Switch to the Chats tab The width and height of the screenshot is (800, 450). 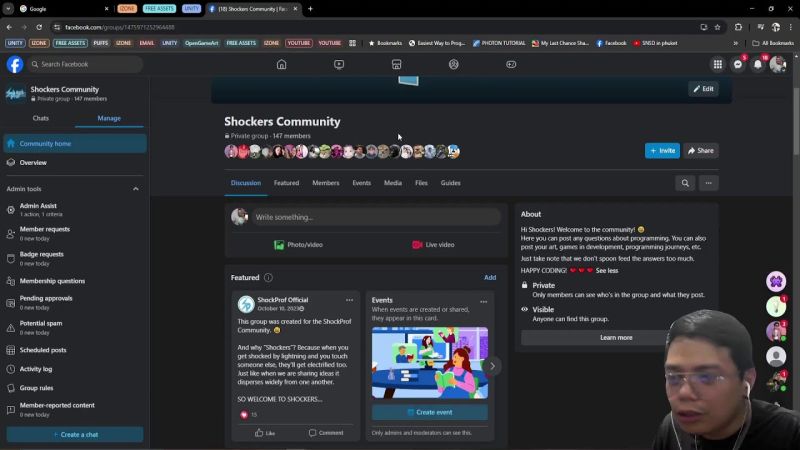point(41,118)
